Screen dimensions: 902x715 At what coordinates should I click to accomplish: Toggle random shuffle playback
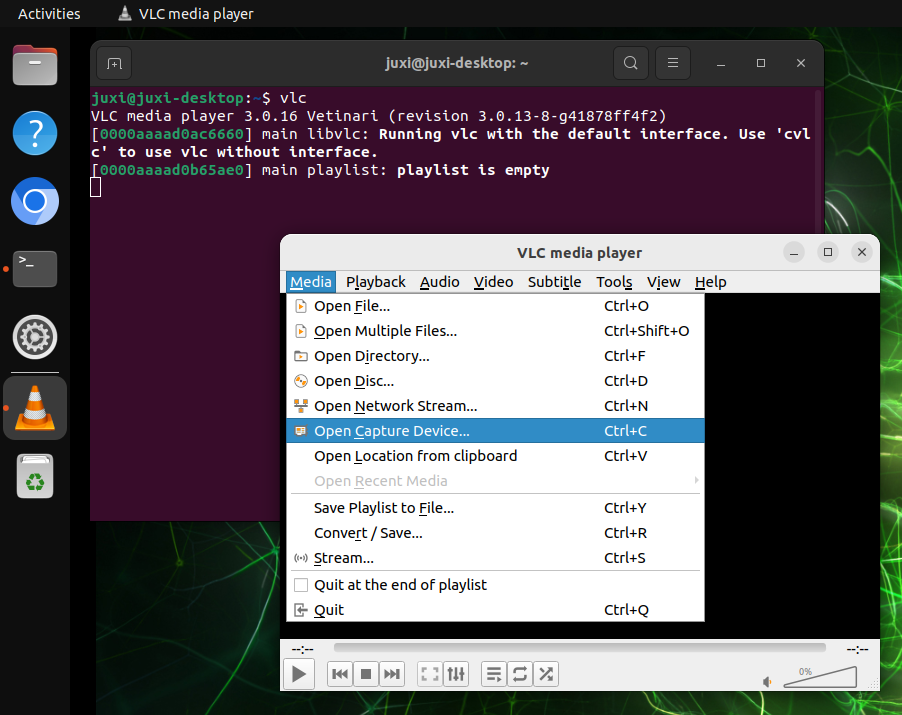[x=546, y=674]
